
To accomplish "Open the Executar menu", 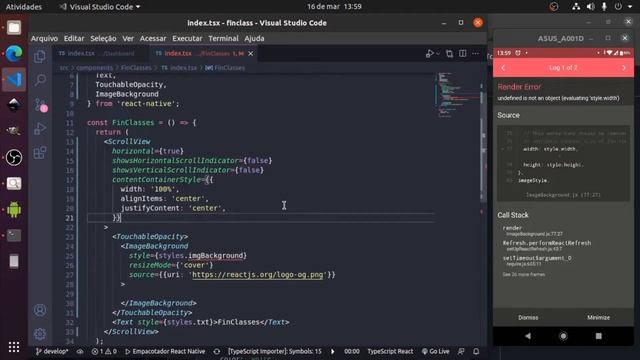I will coord(187,38).
